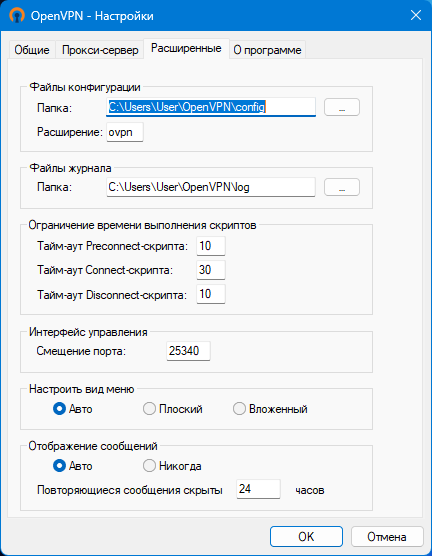Click the OpenVPN logo icon in title bar
432x556 pixels.
(x=17, y=15)
